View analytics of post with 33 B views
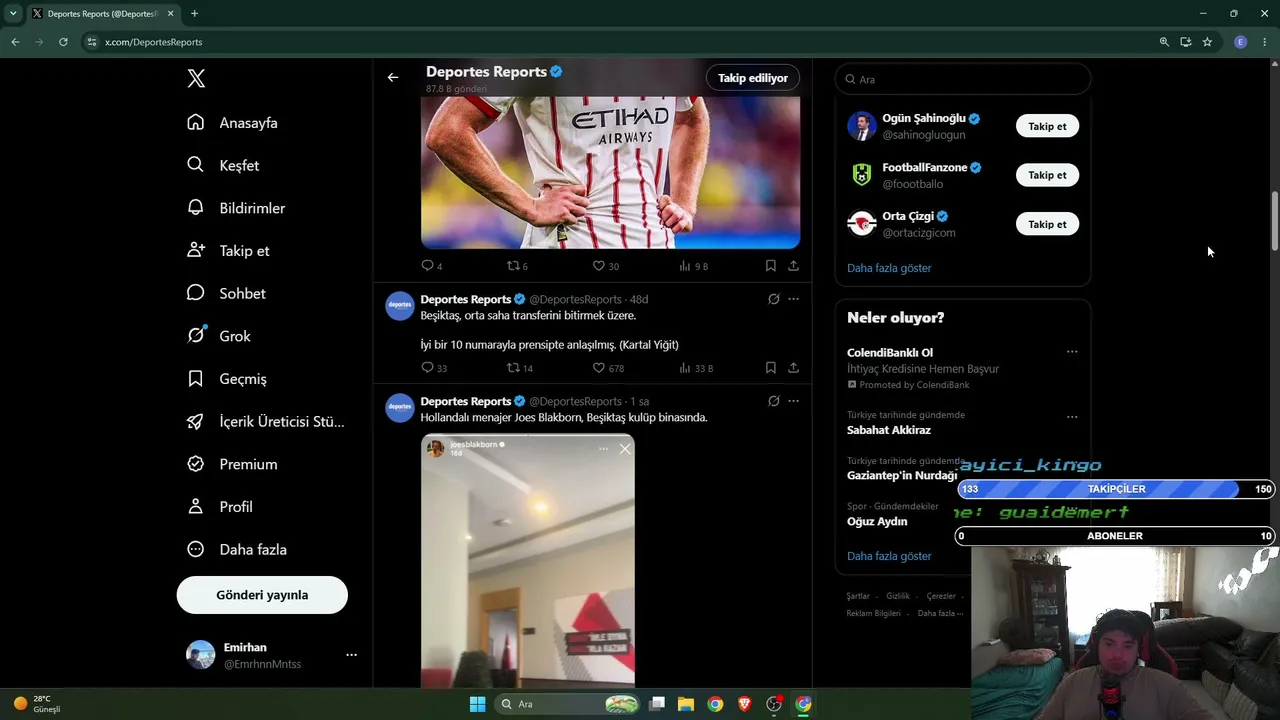The image size is (1280, 720). click(x=696, y=368)
